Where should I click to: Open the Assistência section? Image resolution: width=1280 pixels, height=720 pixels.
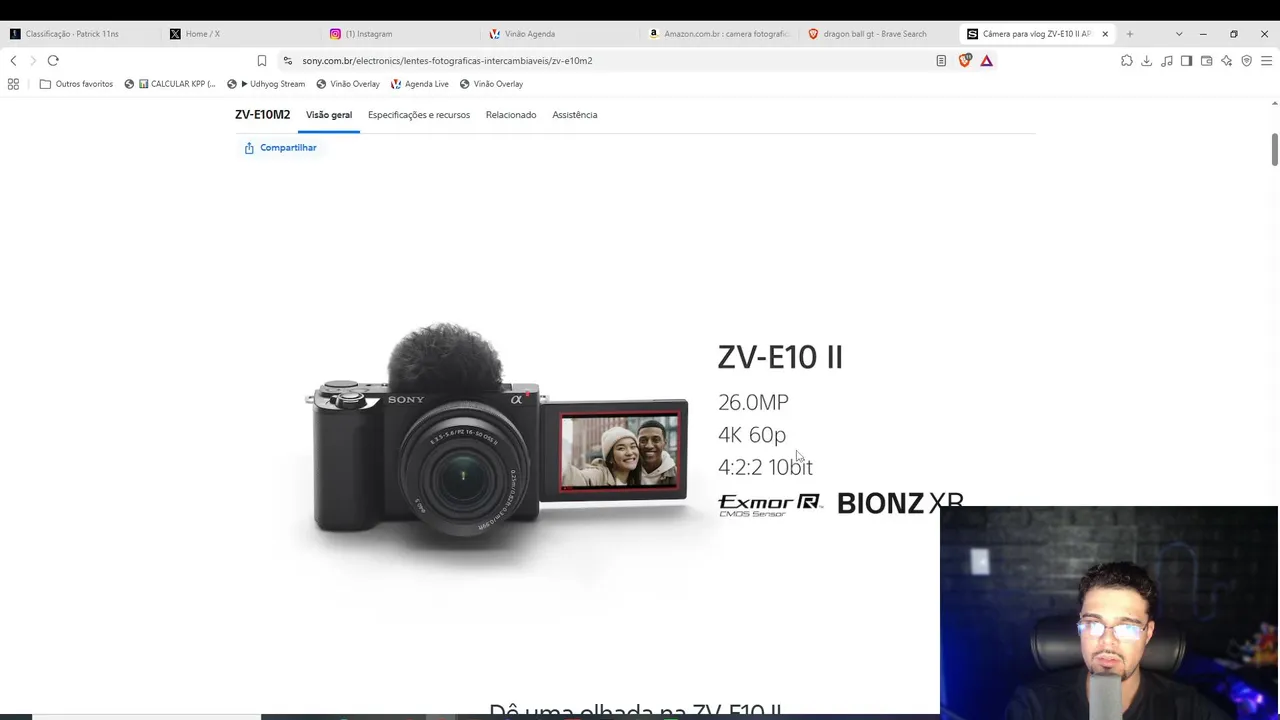tap(575, 115)
